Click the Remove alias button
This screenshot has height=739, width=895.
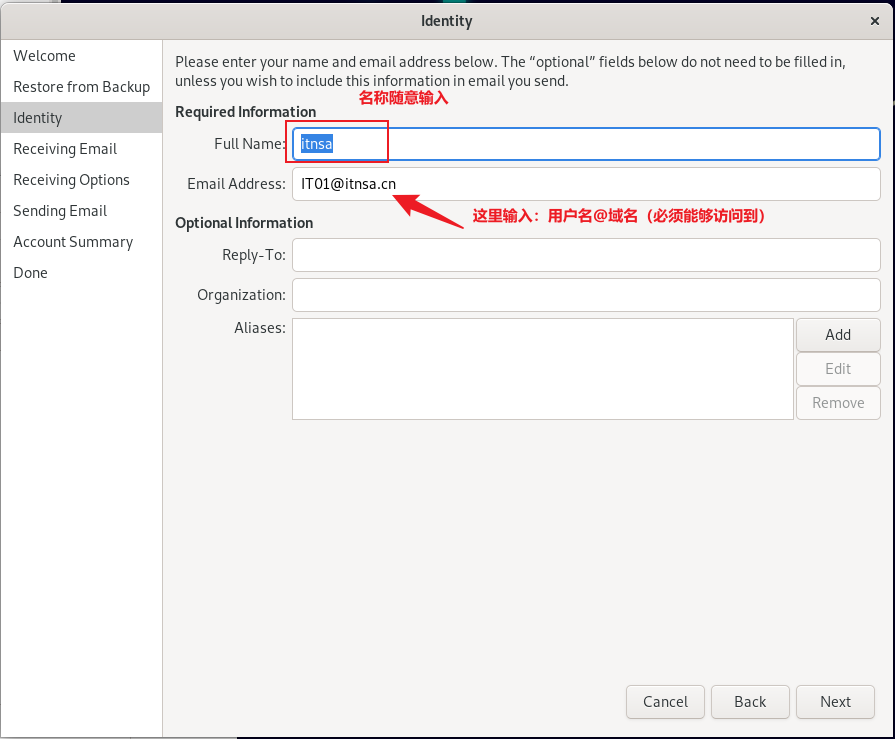(838, 403)
